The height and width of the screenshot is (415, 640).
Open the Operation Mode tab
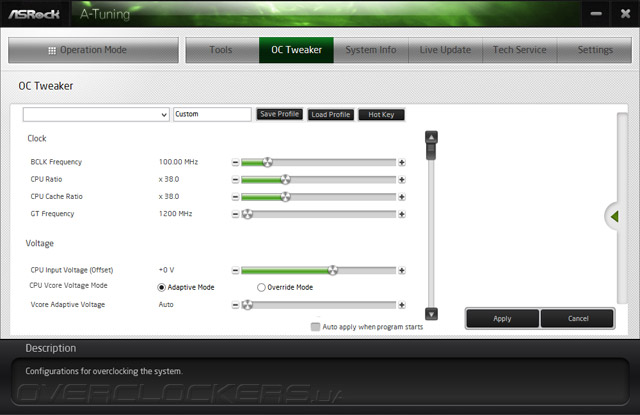click(93, 50)
